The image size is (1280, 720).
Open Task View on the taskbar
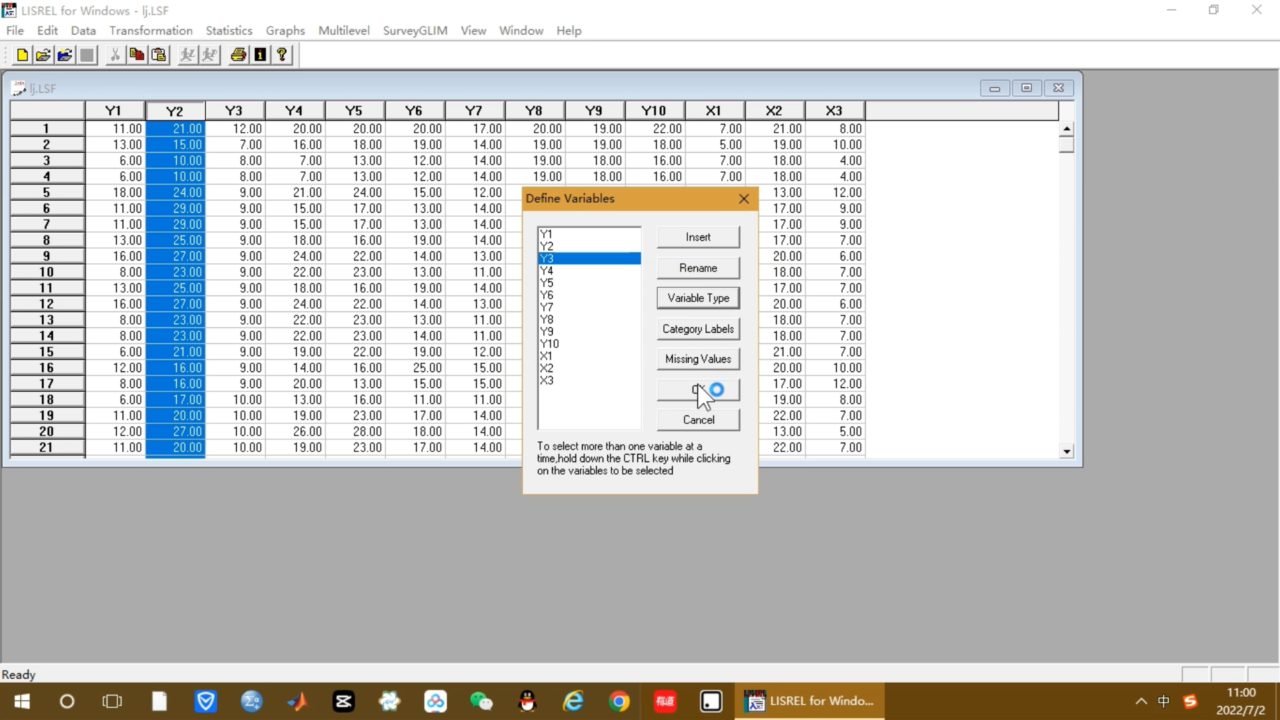point(113,701)
